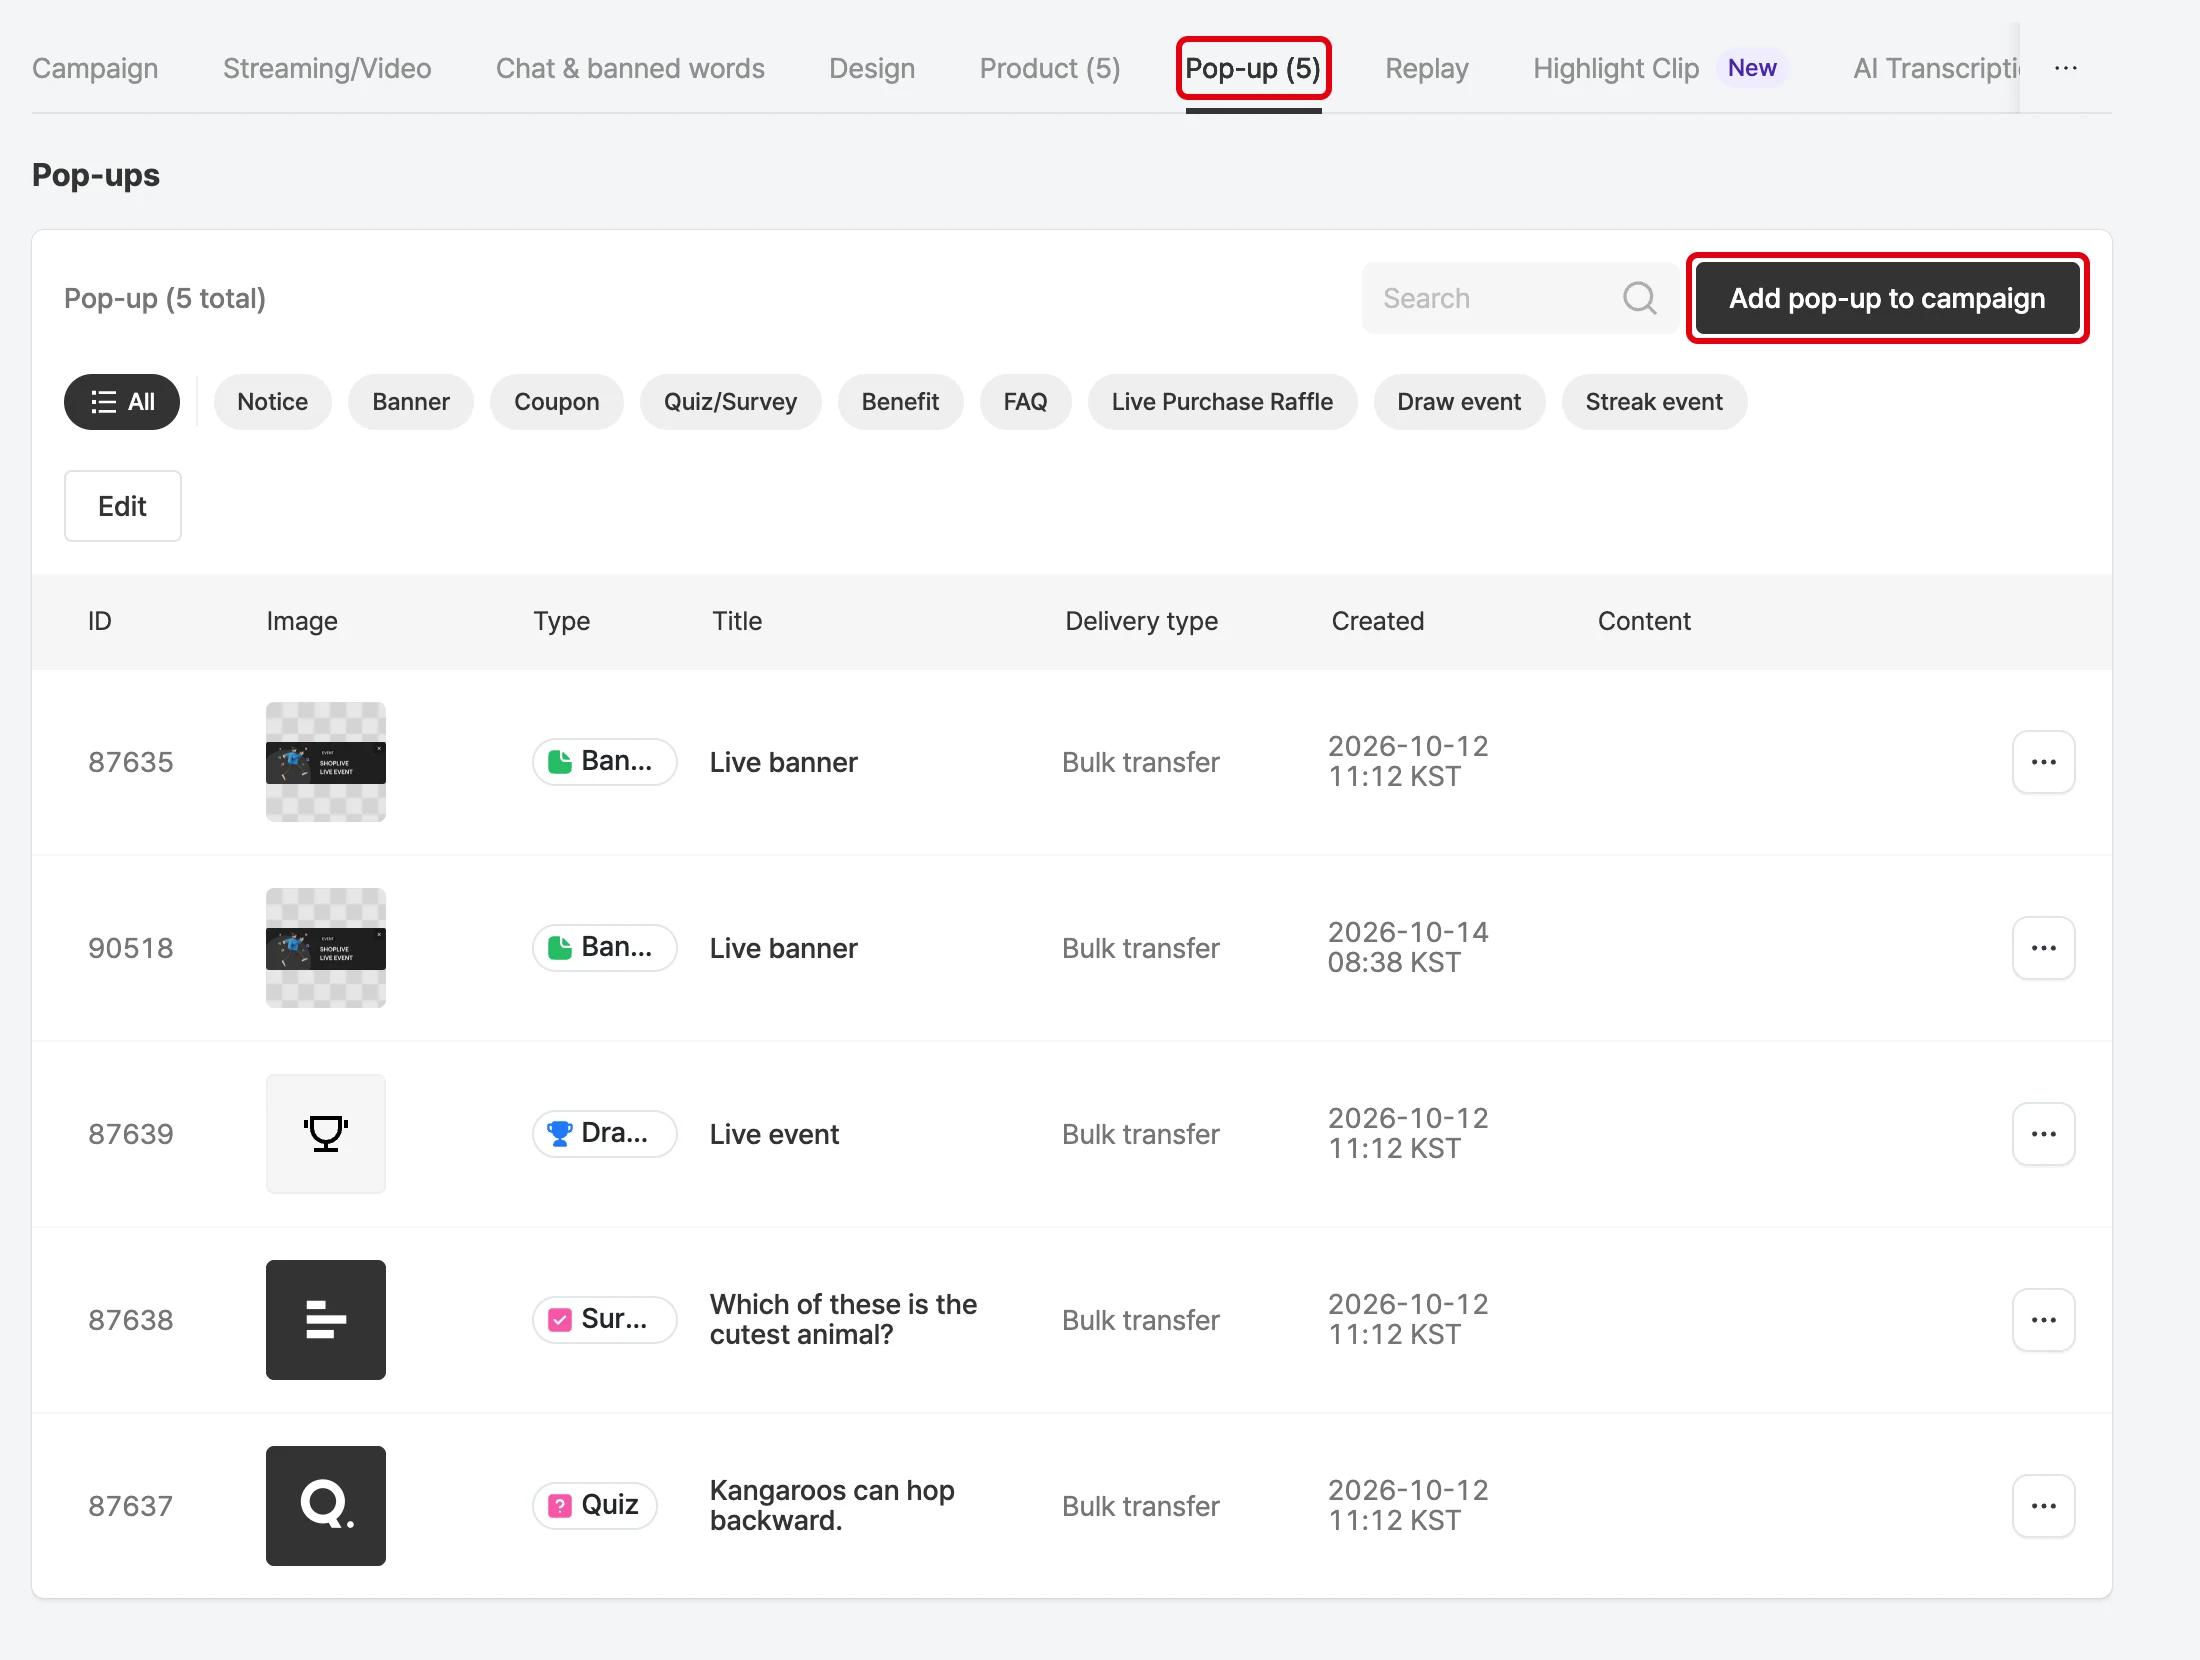This screenshot has width=2200, height=1660.
Task: Filter pop-ups by Coupon
Action: pos(557,402)
